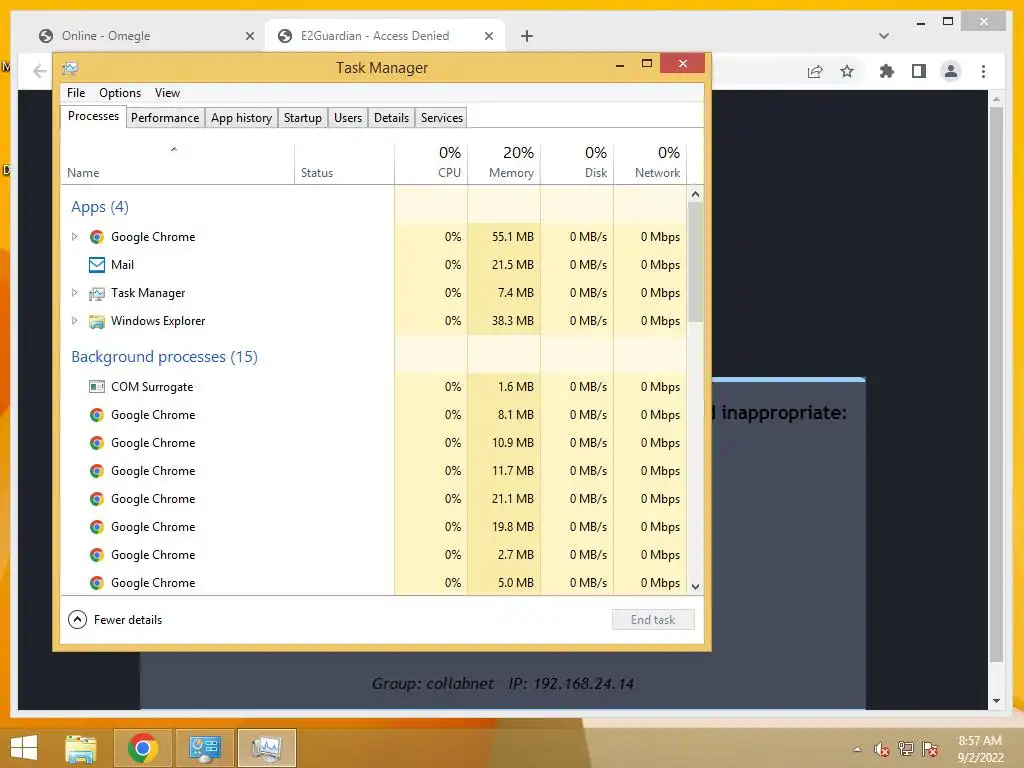Switch to the Services tab
This screenshot has height=768, width=1024.
click(441, 118)
